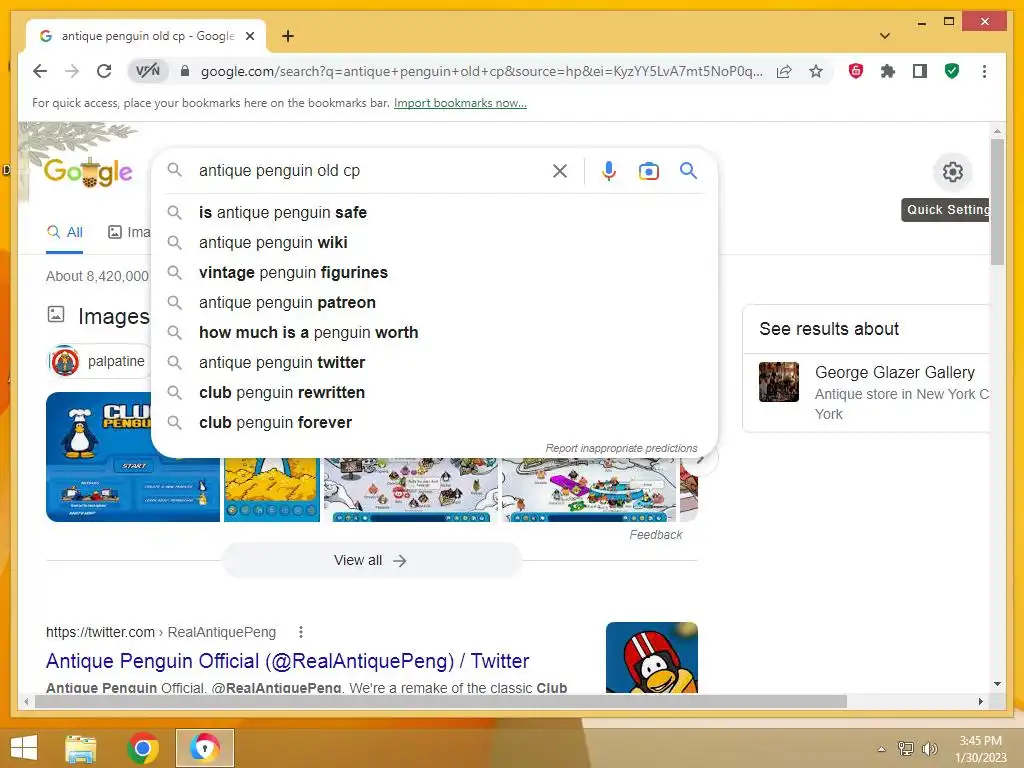Open Google Quick Settings gear
The width and height of the screenshot is (1024, 768).
[953, 172]
